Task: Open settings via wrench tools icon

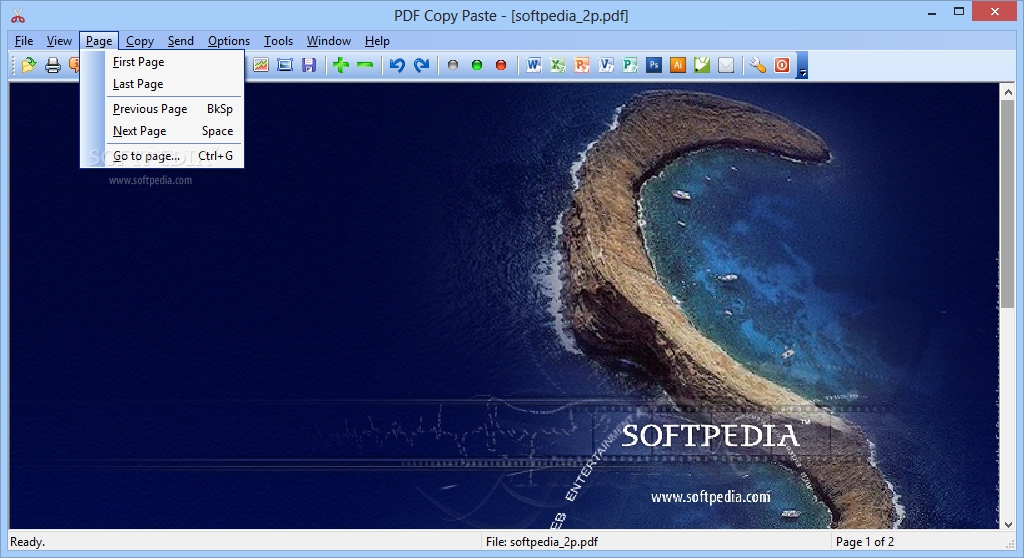Action: click(758, 65)
